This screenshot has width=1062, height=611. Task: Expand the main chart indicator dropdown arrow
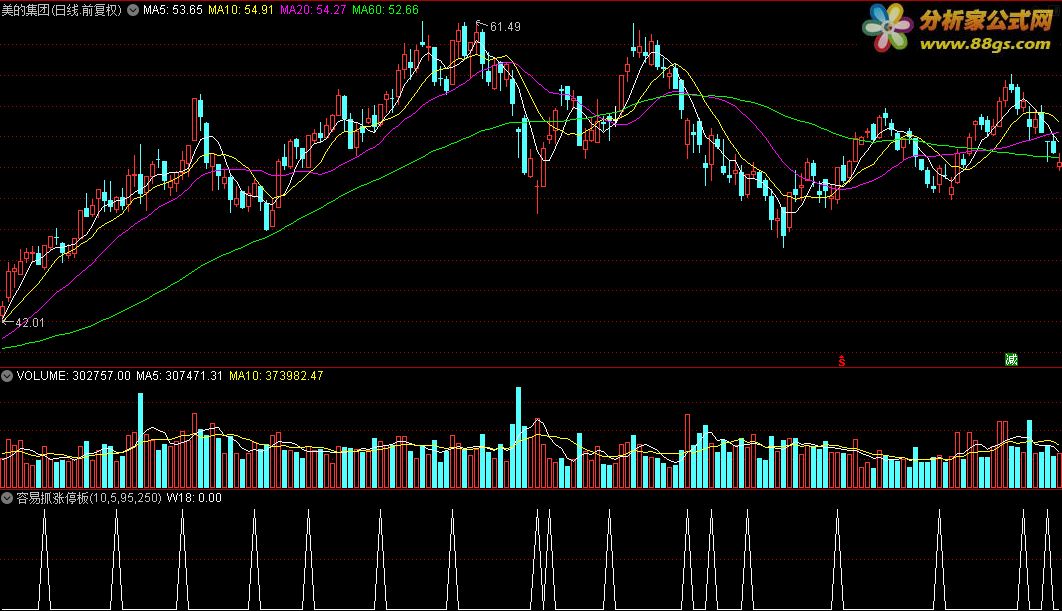point(133,10)
